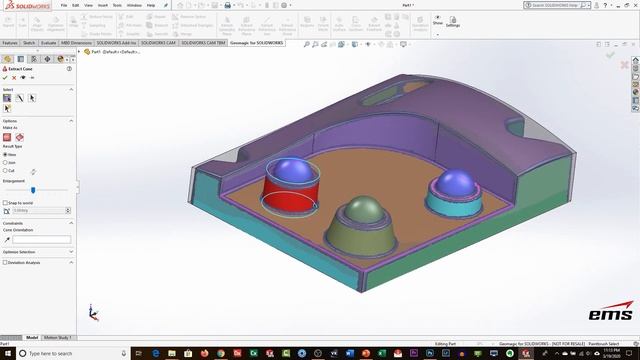
Task: Open the FeatureManager design tree tab
Action: 7,59
